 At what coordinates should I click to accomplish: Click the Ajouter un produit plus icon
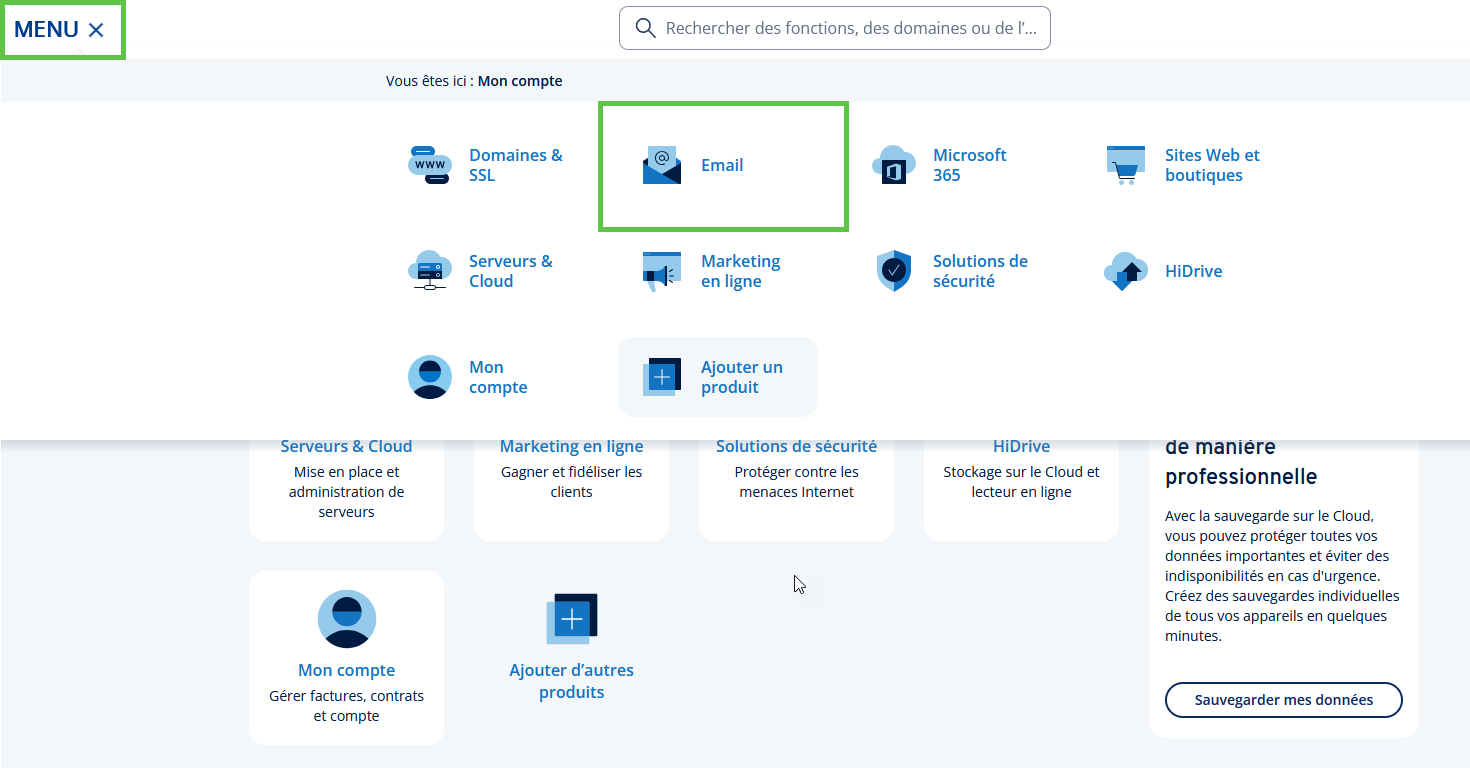662,377
